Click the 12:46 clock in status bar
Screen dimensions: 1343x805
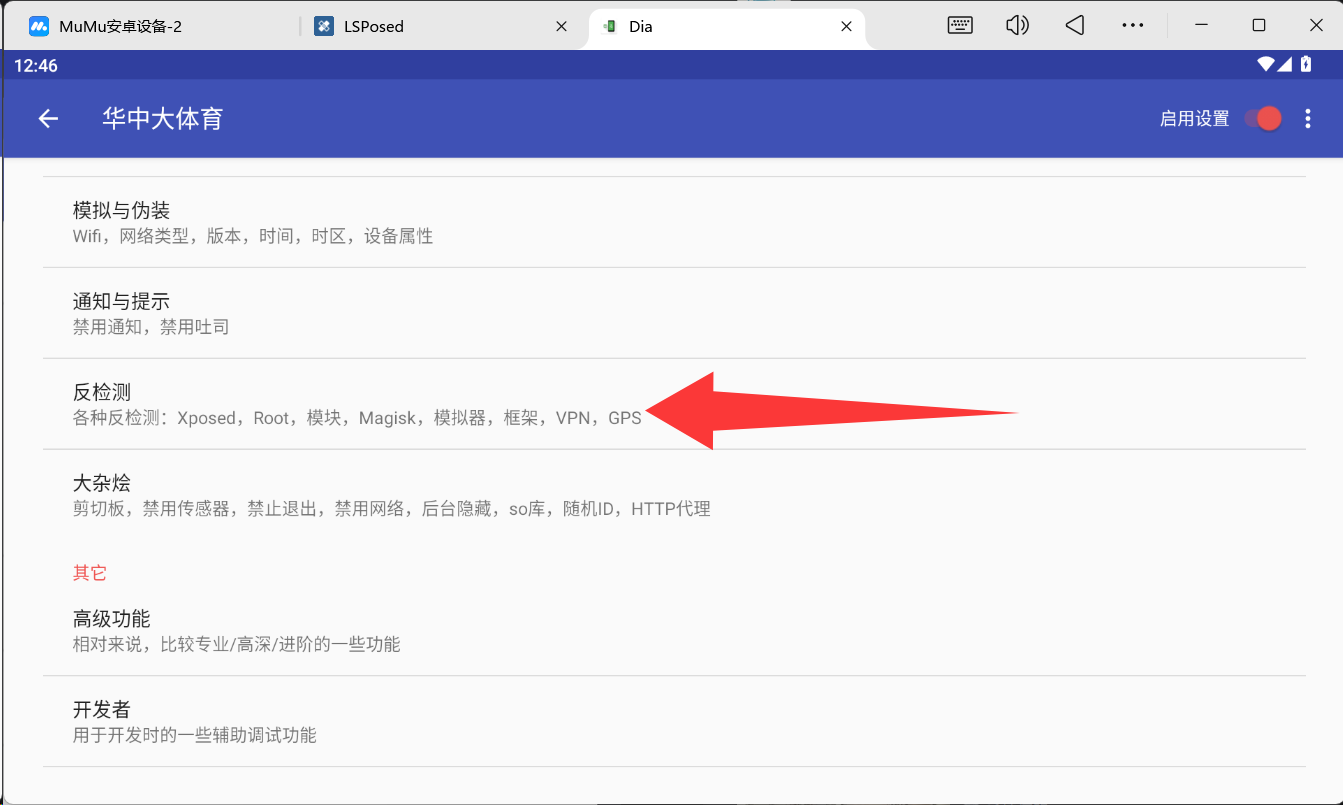pos(36,66)
